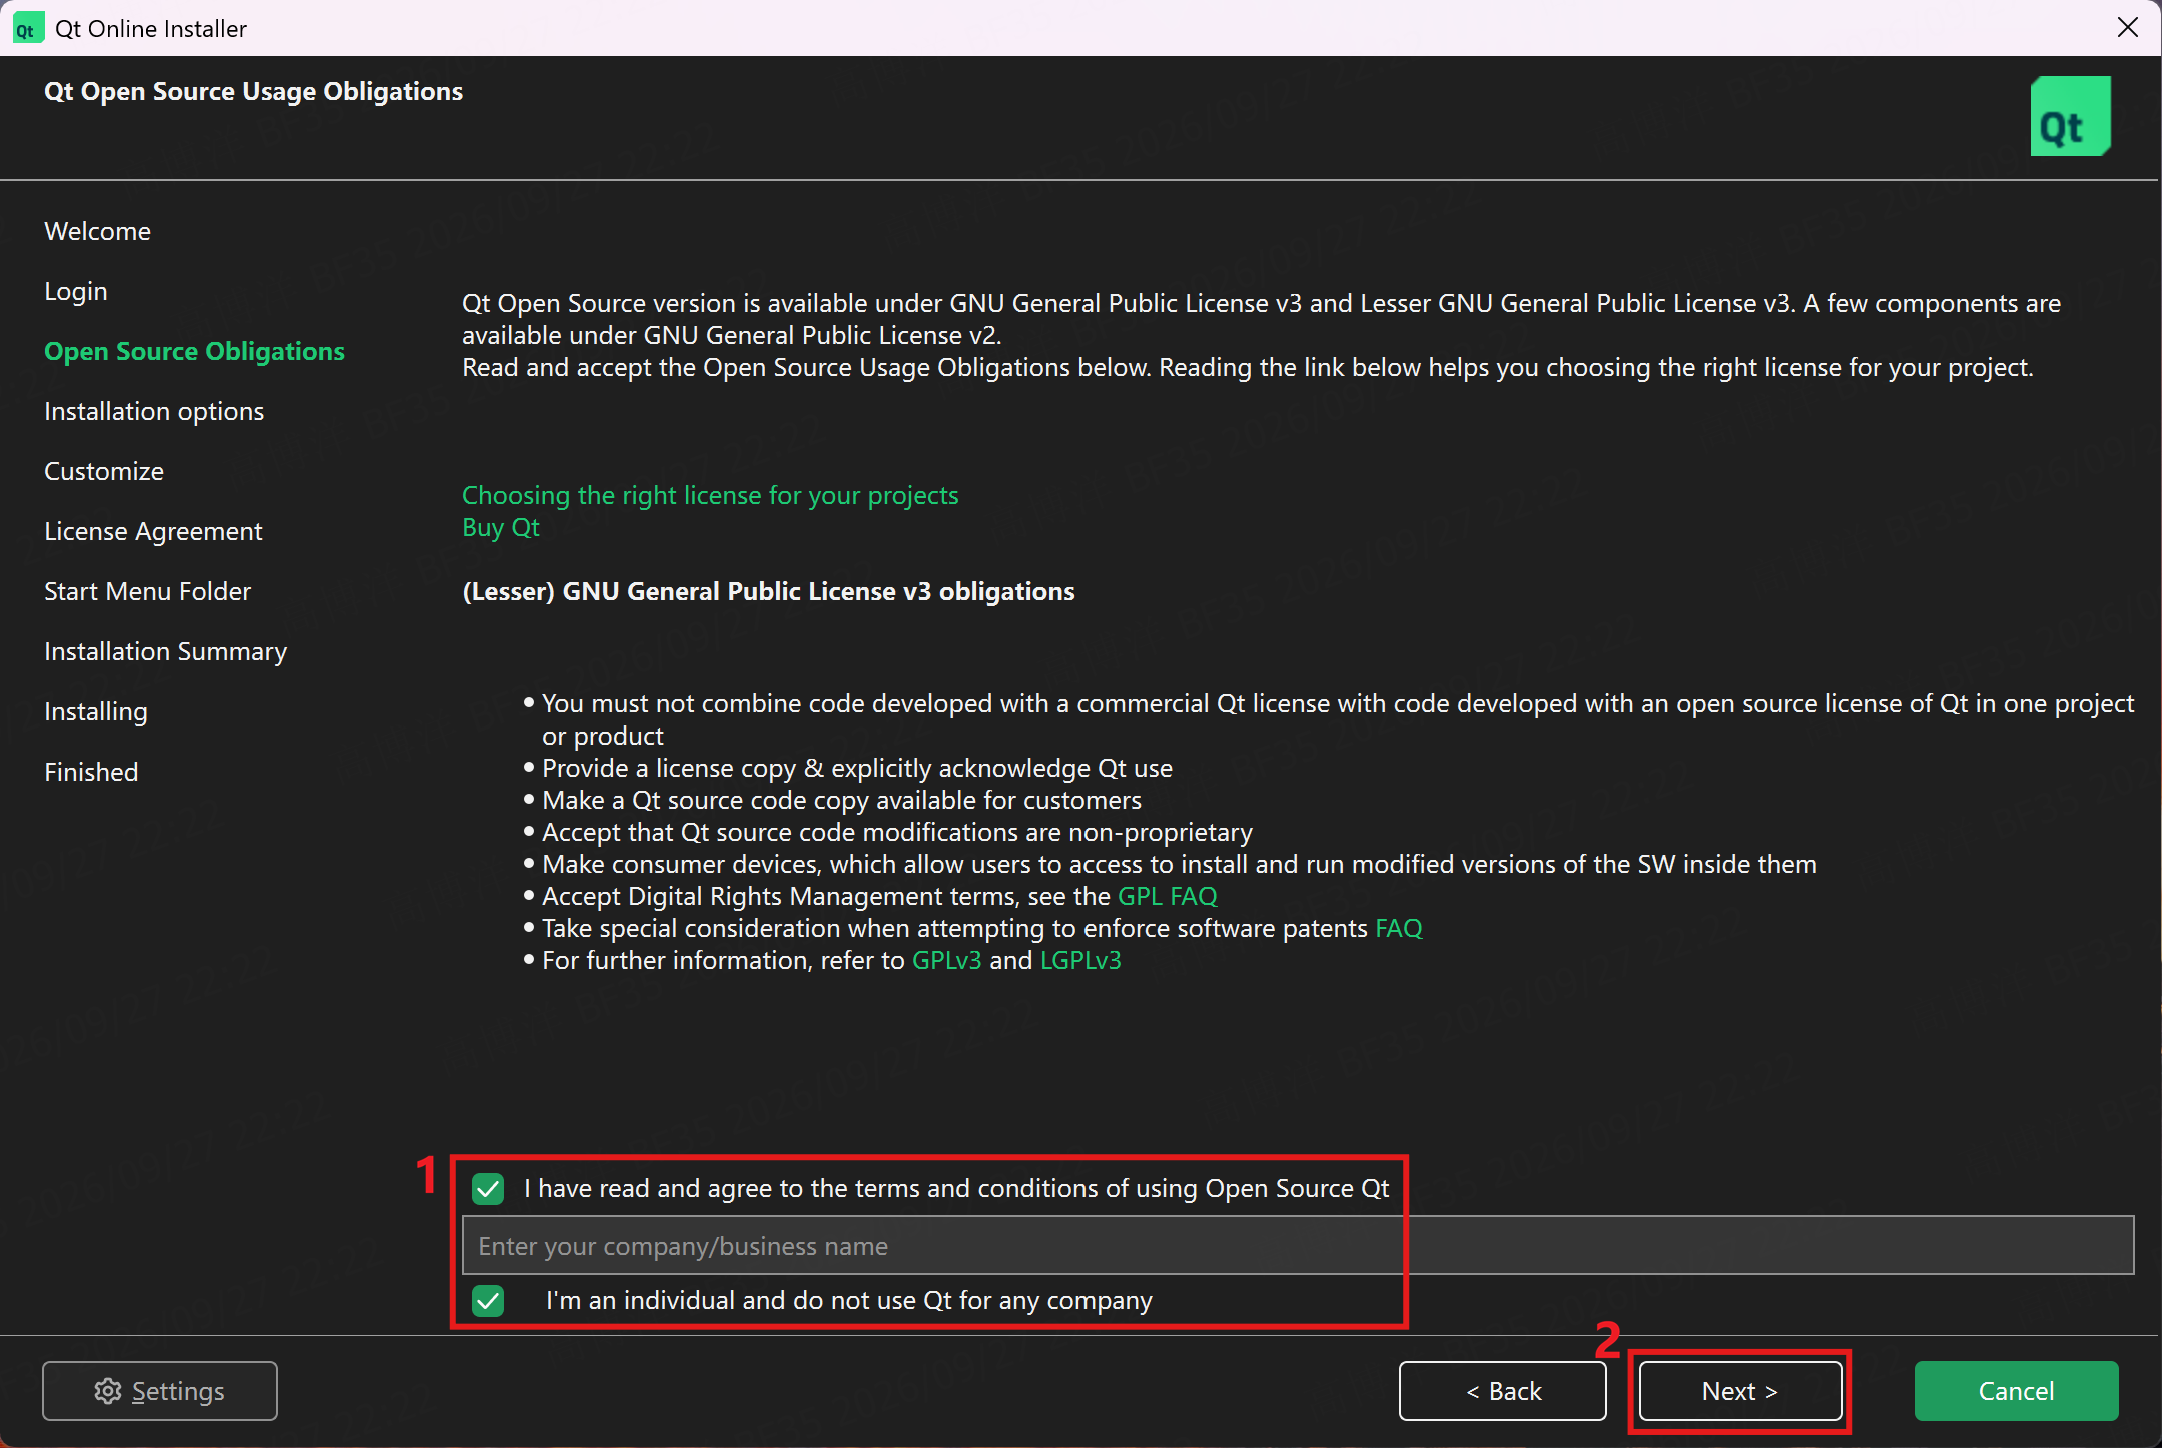Check the agree to terms checkbox
The image size is (2162, 1448).
488,1188
